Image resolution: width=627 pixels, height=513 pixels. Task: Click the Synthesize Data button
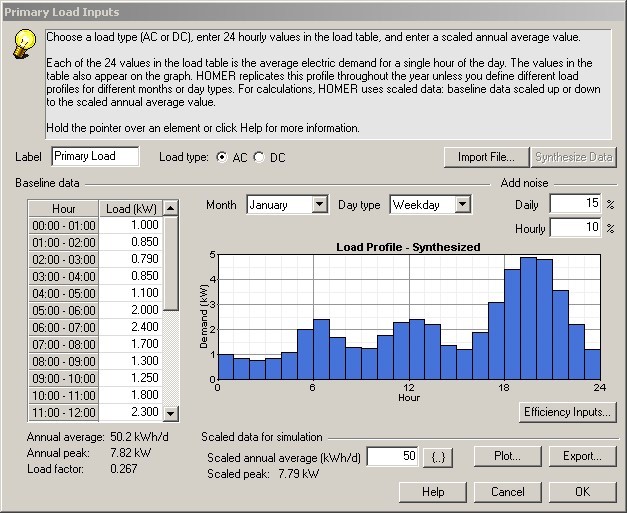click(573, 157)
